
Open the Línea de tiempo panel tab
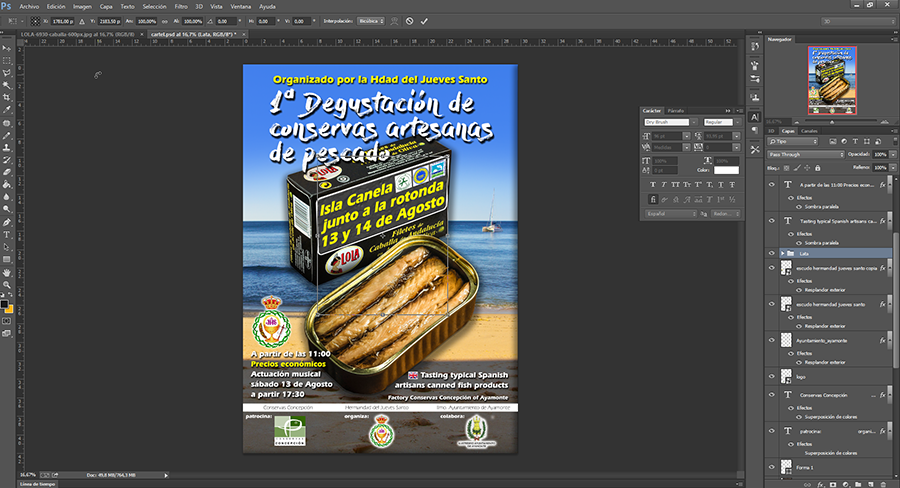38,484
